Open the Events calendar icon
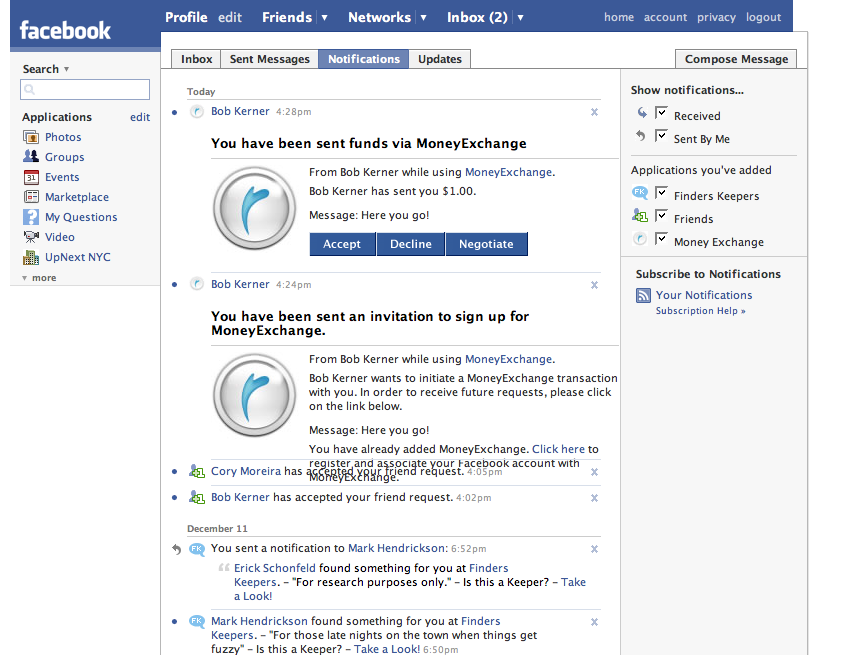This screenshot has height=655, width=842. [31, 177]
